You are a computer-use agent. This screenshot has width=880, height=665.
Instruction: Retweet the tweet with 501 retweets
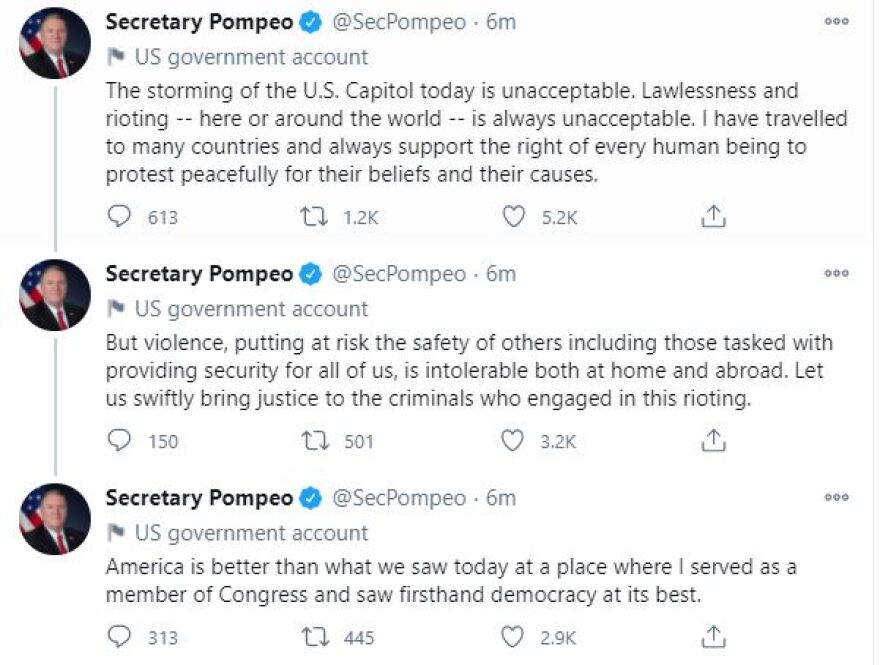[x=314, y=440]
